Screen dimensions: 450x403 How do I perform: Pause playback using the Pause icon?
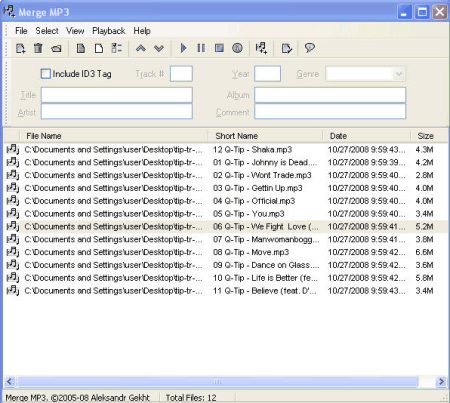tap(201, 49)
